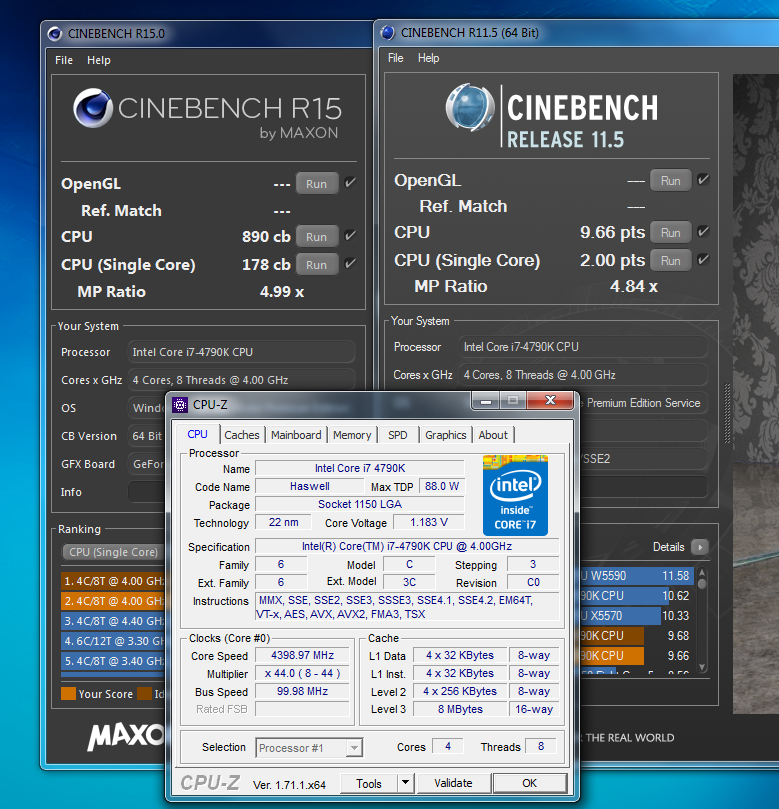This screenshot has height=809, width=779.
Task: Click the Max TDP 88.0 W value
Action: (442, 486)
